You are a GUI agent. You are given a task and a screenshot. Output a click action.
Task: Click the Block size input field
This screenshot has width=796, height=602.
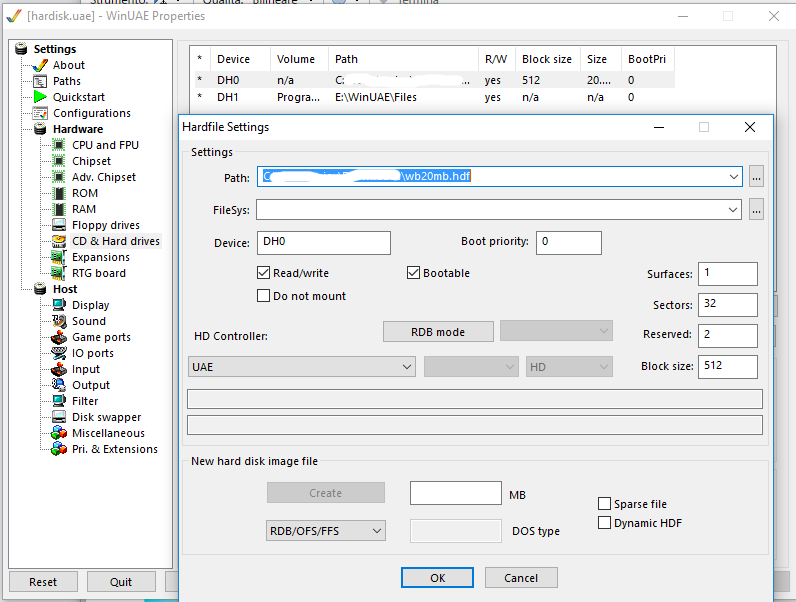click(727, 366)
